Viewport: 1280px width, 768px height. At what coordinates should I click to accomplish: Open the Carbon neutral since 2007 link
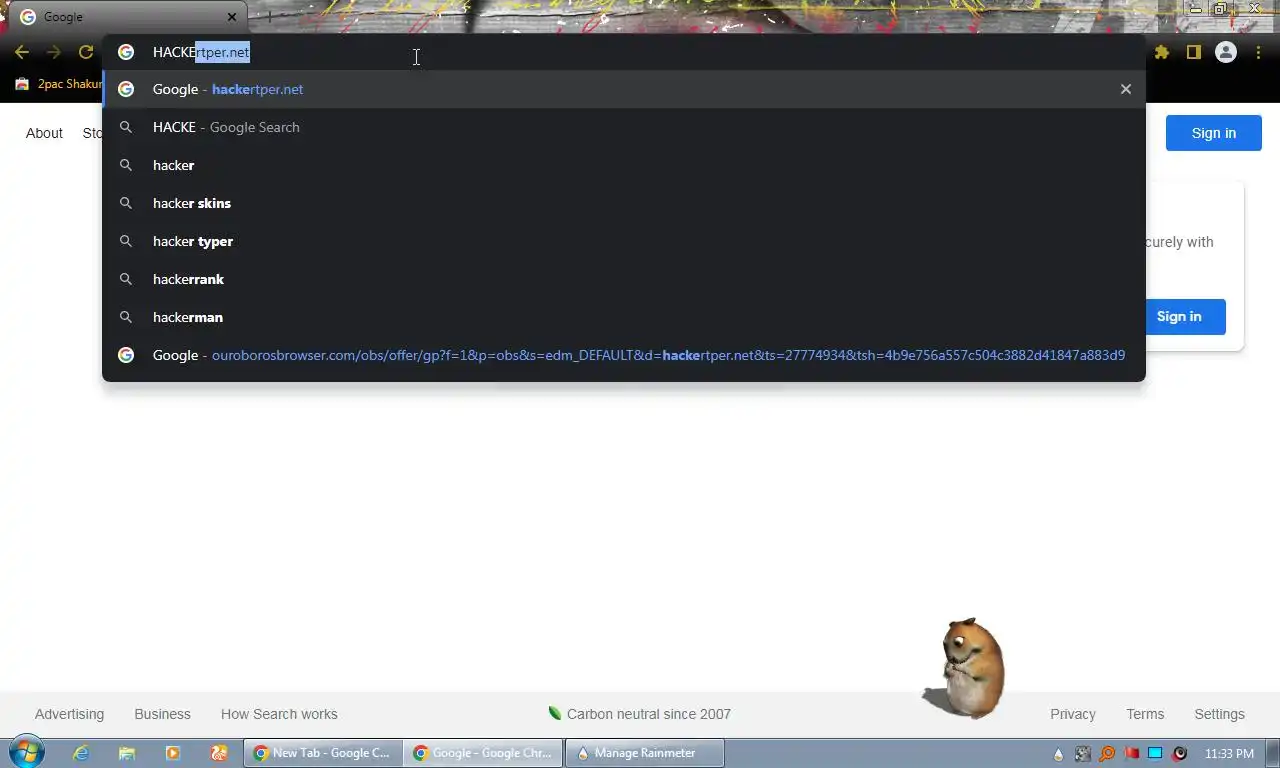[x=640, y=714]
